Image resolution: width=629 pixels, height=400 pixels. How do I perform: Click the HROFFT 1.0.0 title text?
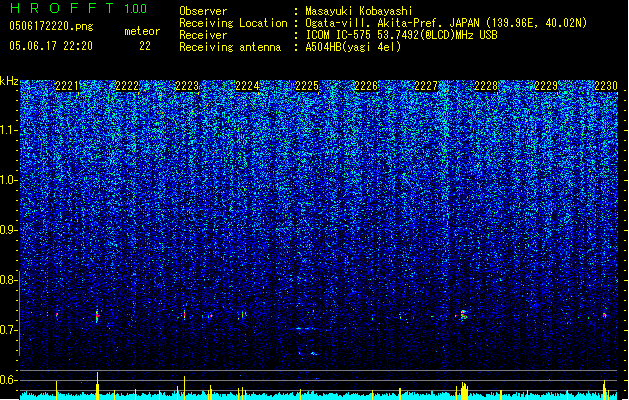(78, 8)
